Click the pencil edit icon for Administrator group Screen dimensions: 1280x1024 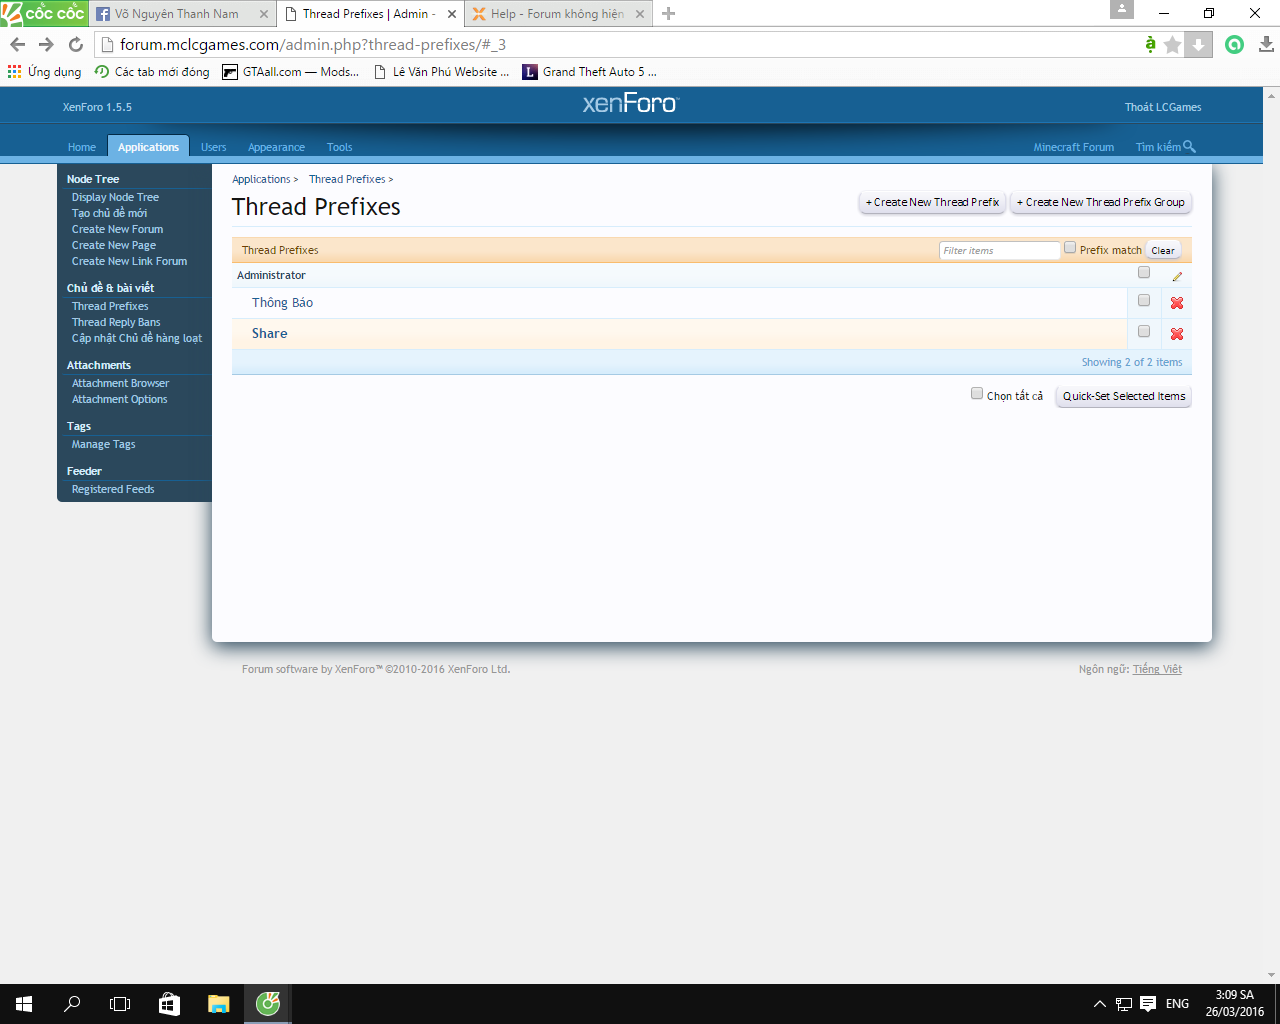(x=1177, y=276)
